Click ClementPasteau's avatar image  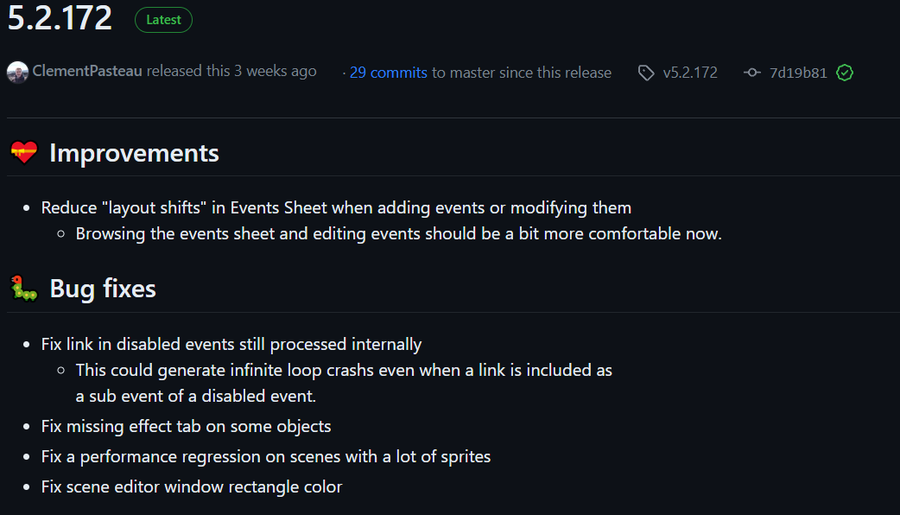(17, 72)
